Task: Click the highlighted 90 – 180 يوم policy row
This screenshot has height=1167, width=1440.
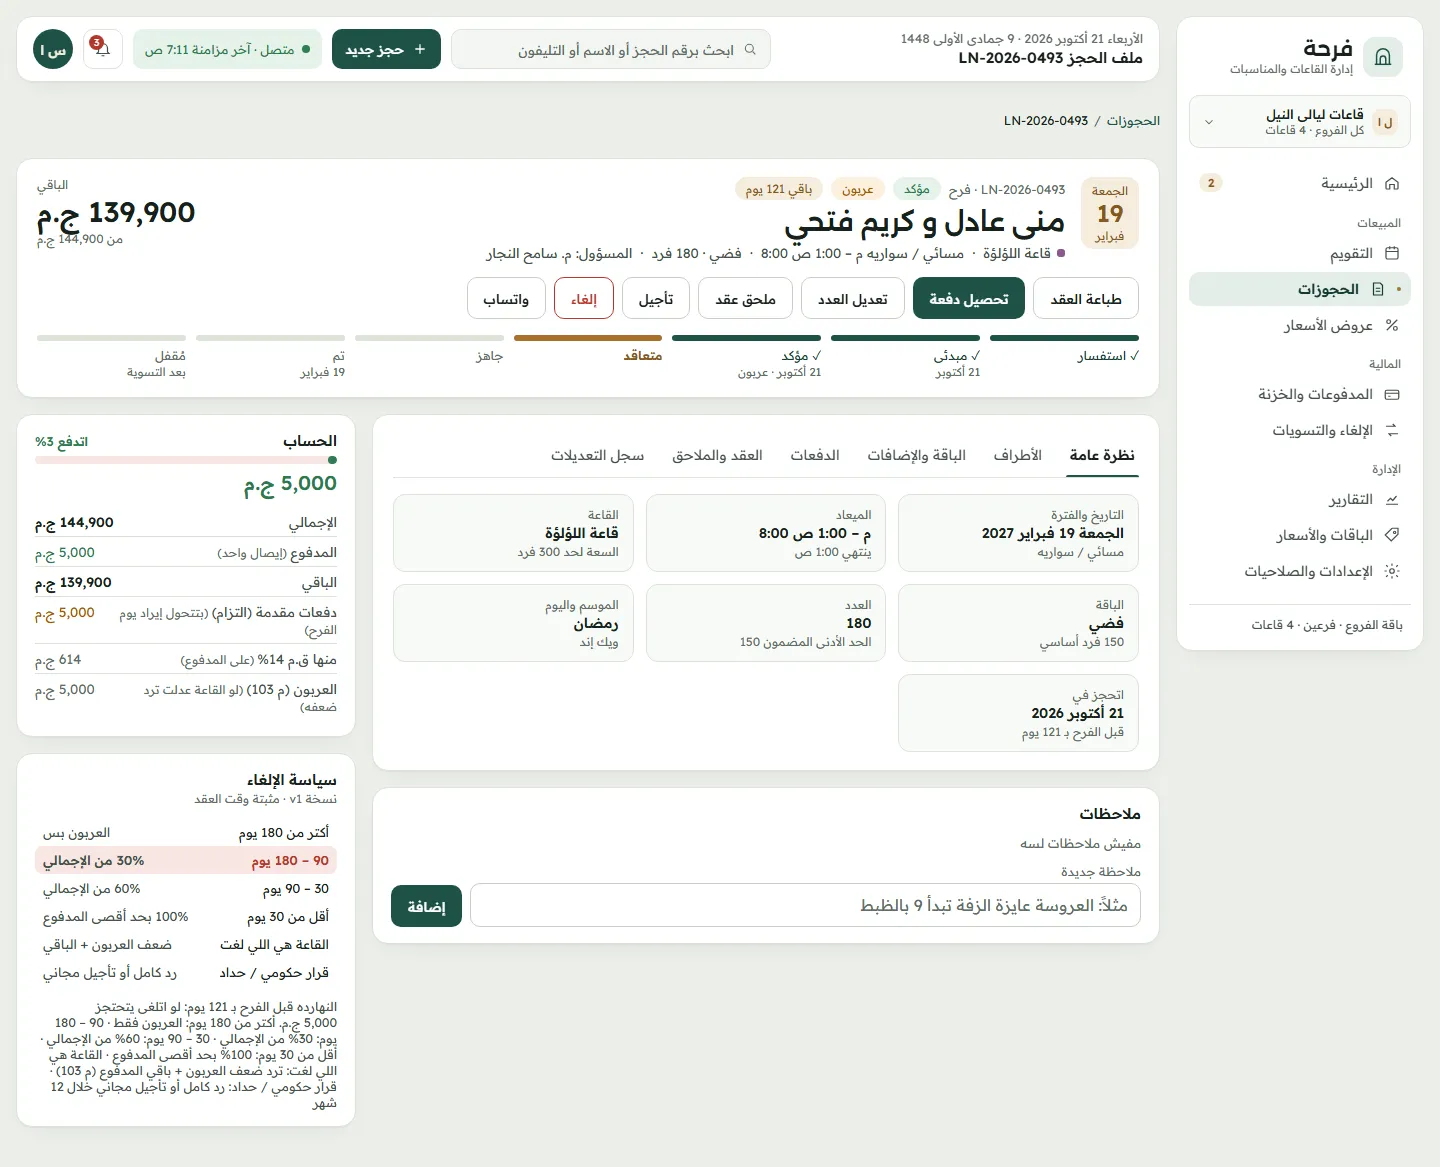Action: 186,861
